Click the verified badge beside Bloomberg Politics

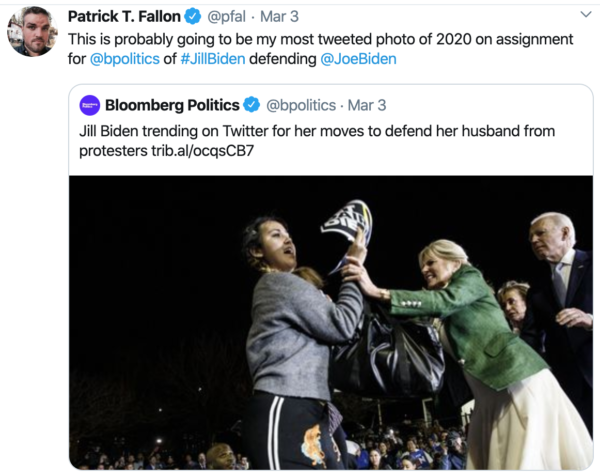[253, 105]
